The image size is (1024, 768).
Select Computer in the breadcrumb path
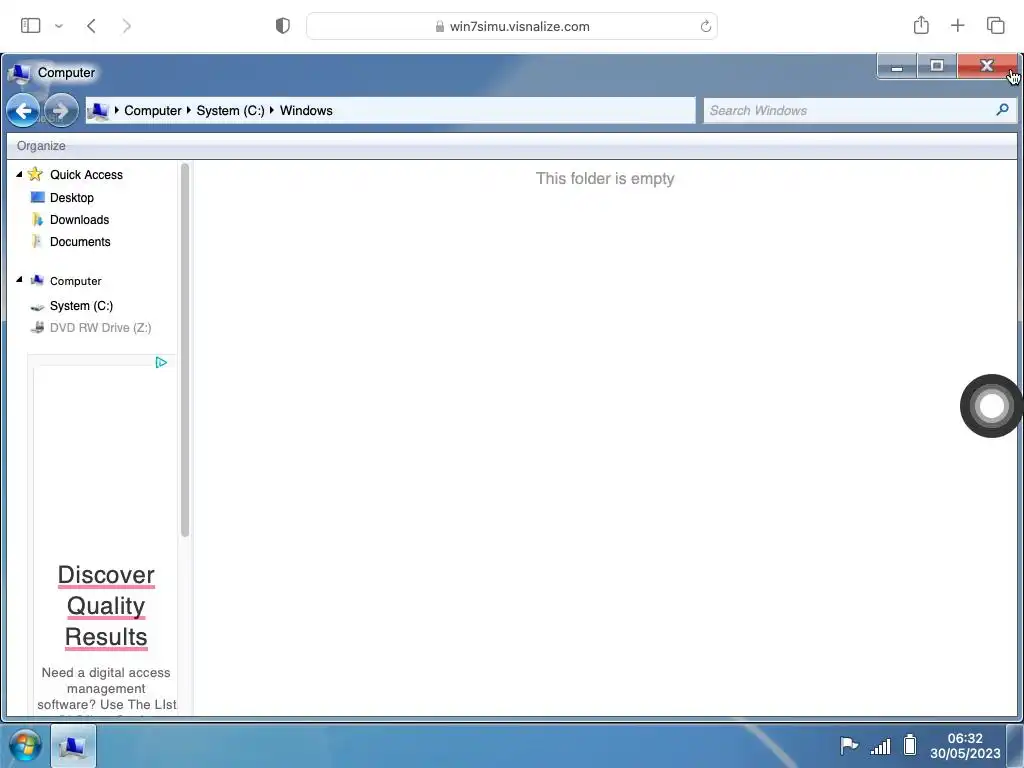click(153, 110)
